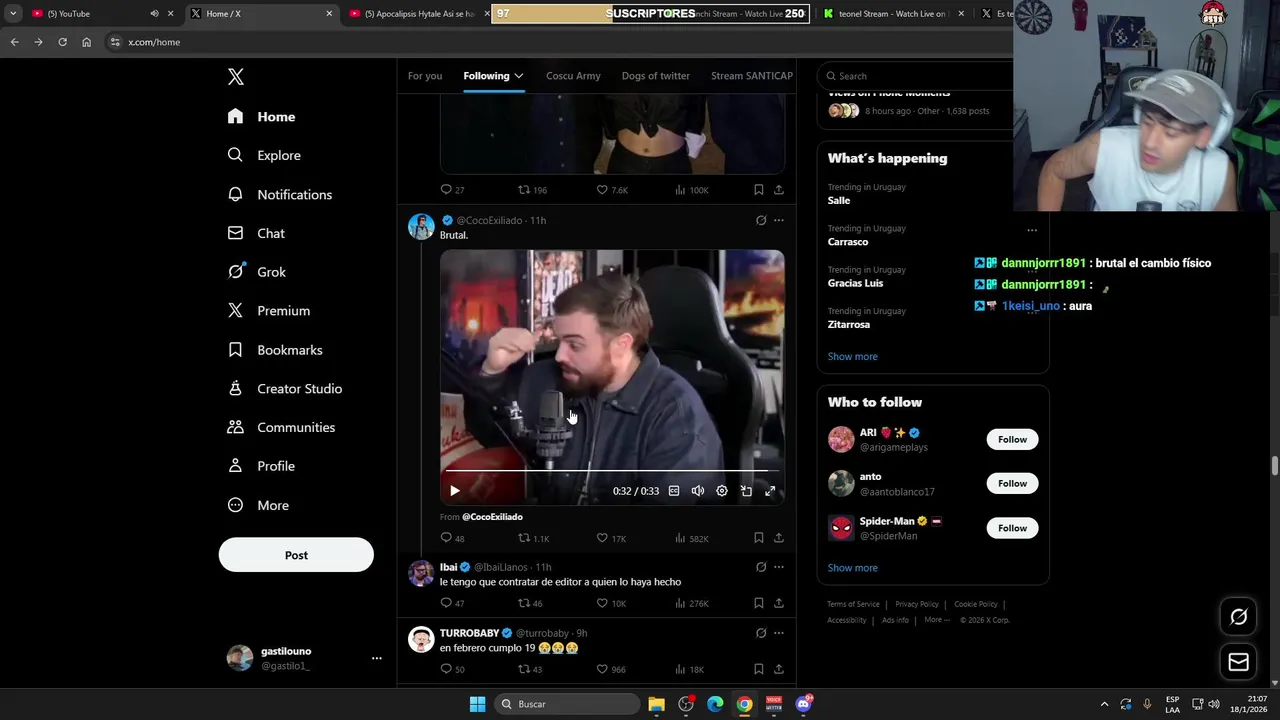The image size is (1280, 720).
Task: Open the @CocoExiliado source link
Action: (492, 517)
